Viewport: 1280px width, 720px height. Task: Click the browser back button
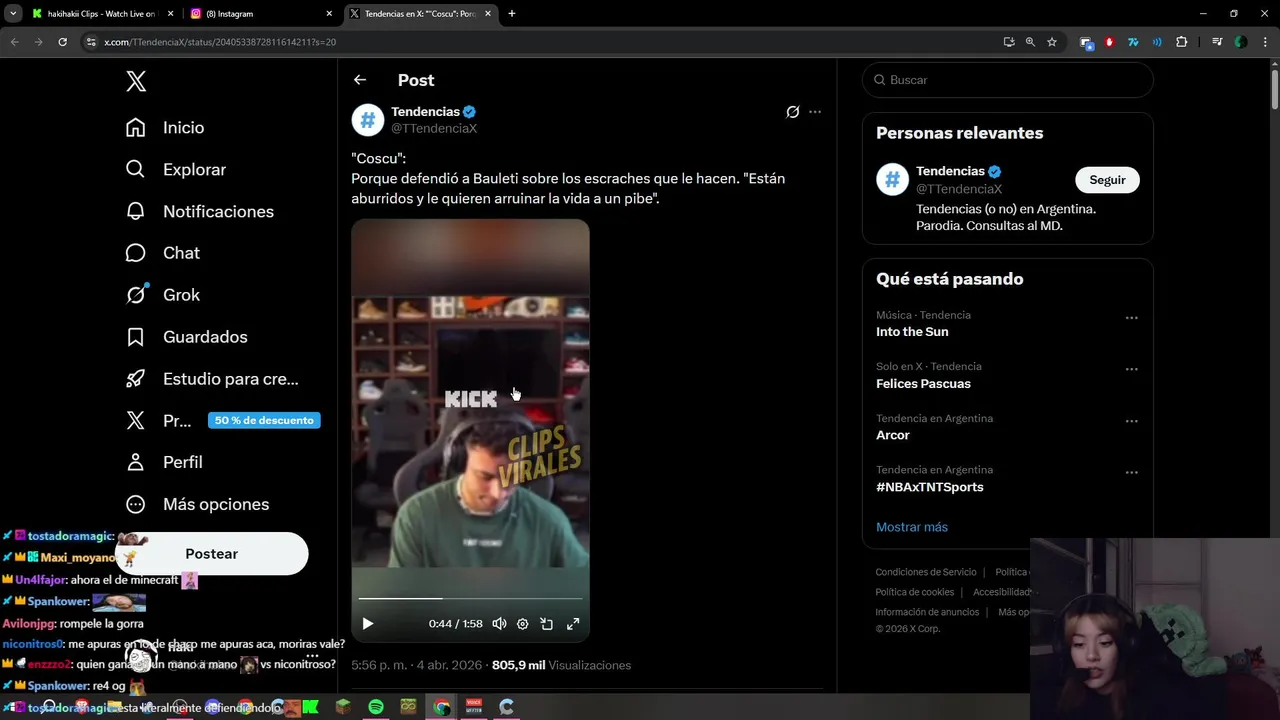point(14,42)
